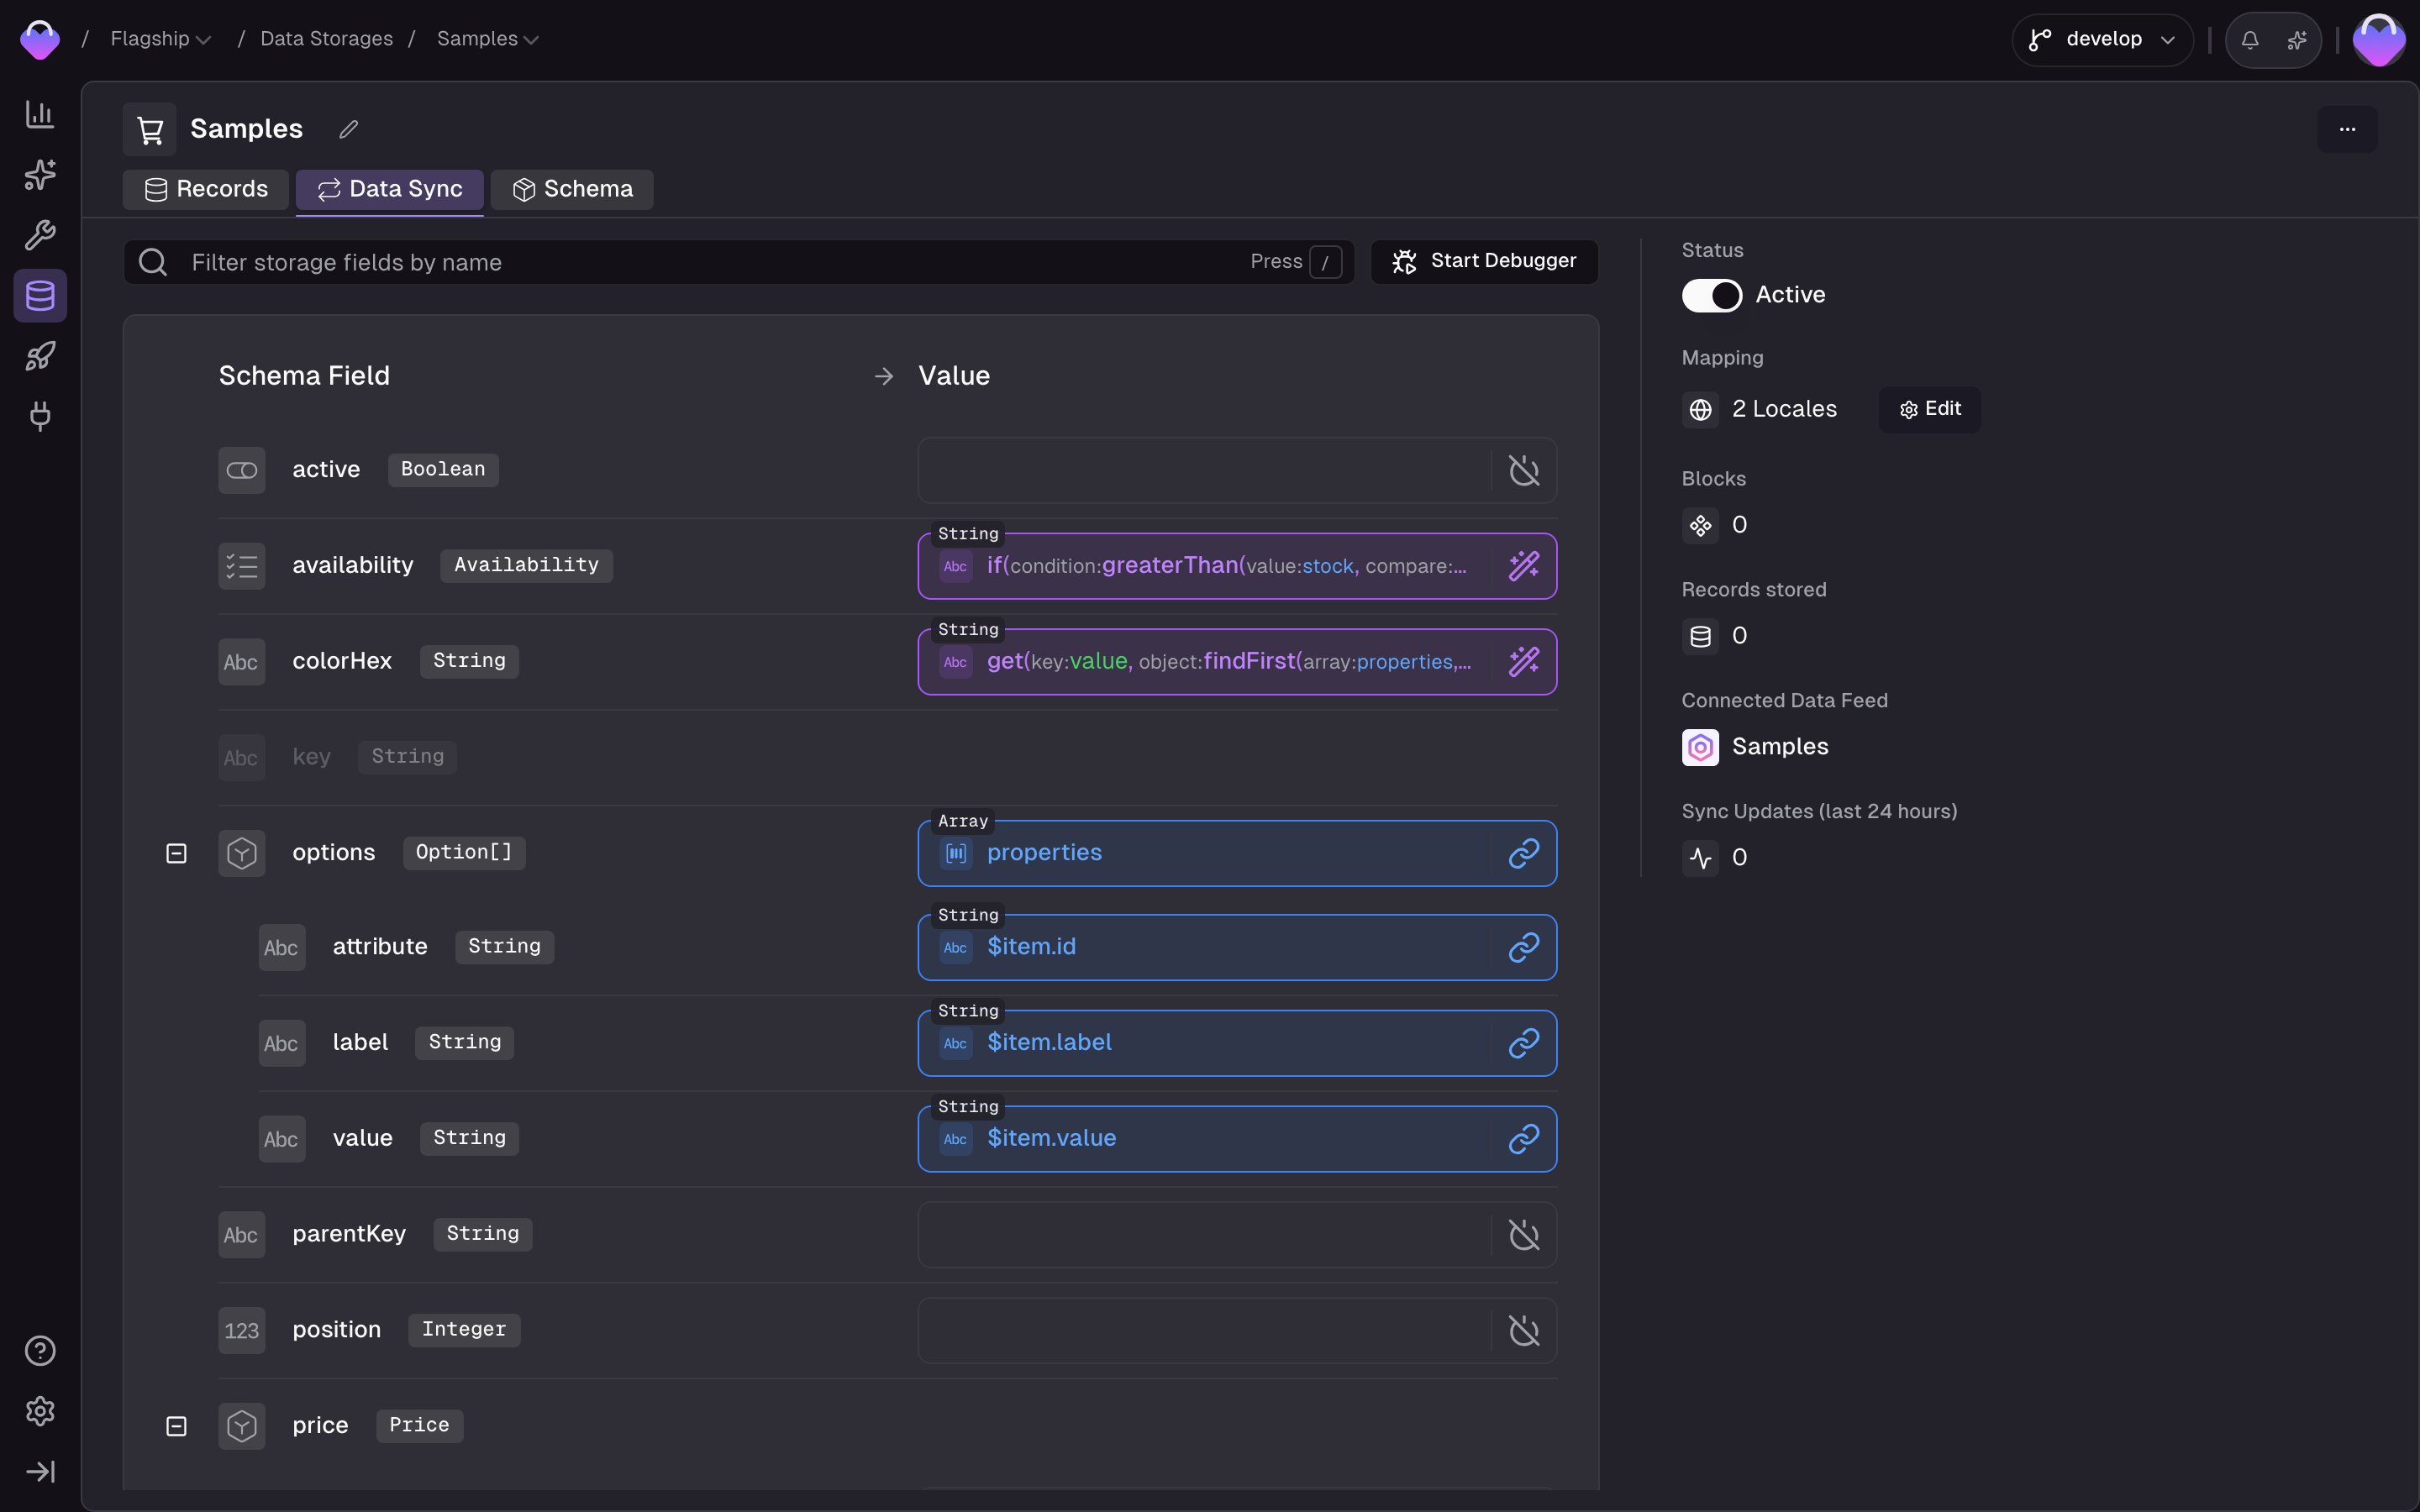Click the pencil icon next to Samples title
The image size is (2420, 1512).
348,129
